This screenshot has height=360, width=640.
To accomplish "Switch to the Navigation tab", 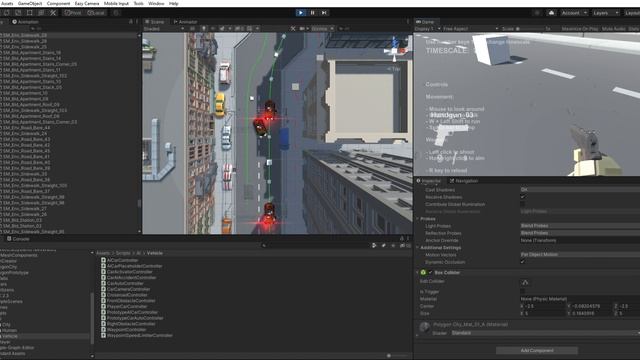I will point(464,180).
